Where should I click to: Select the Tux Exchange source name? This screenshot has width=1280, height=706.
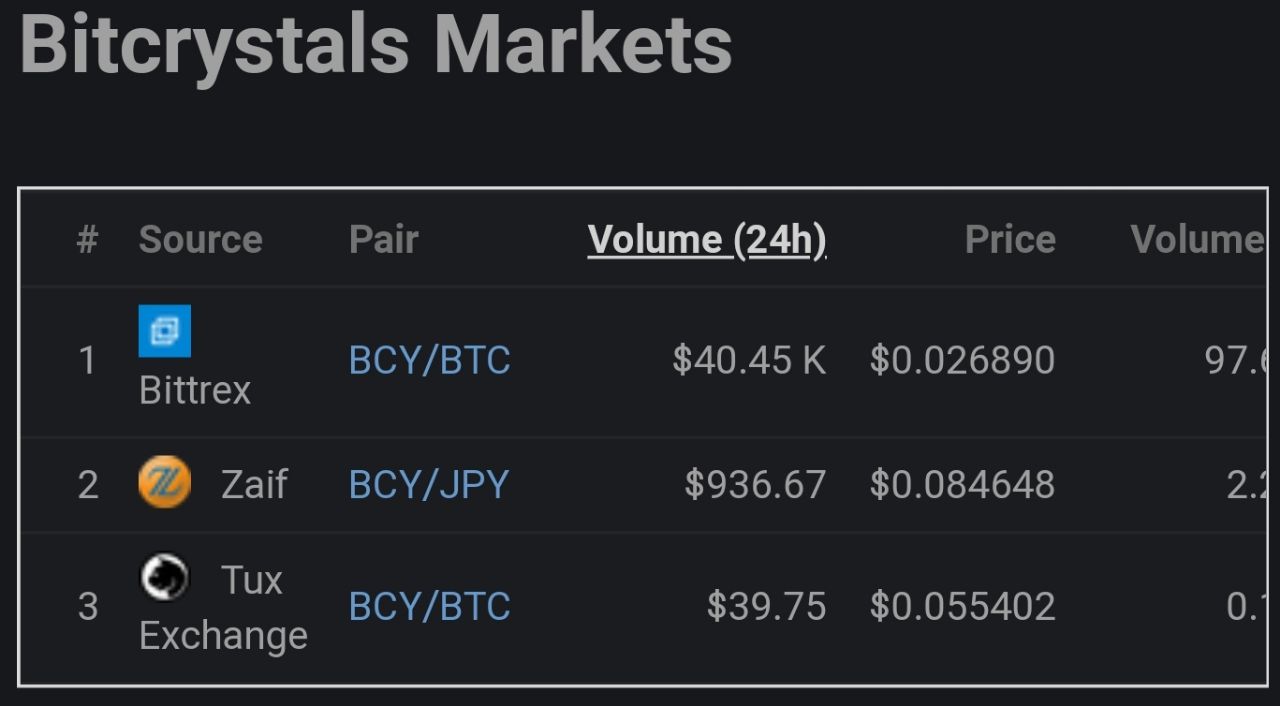(x=223, y=608)
